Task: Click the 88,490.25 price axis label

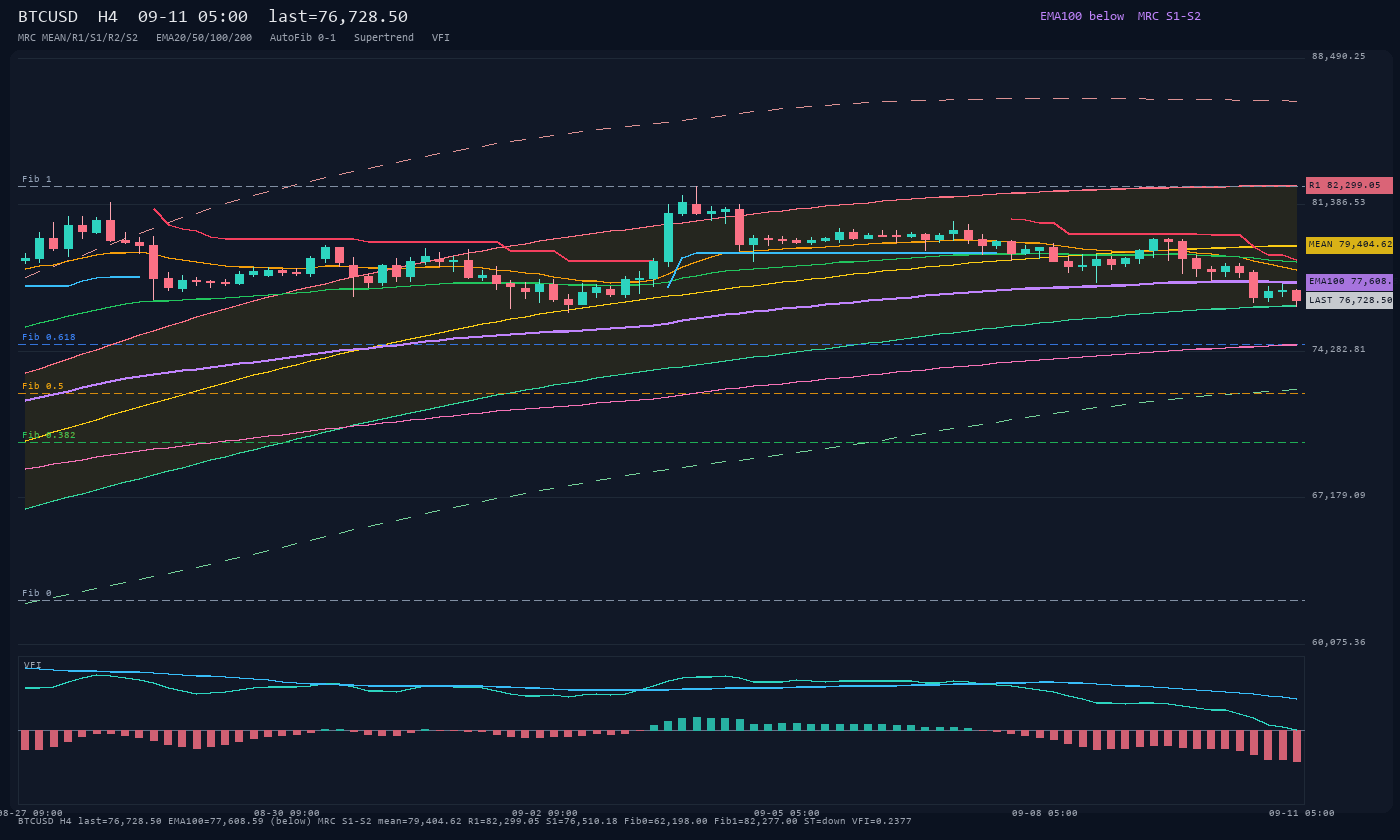Action: click(x=1338, y=56)
